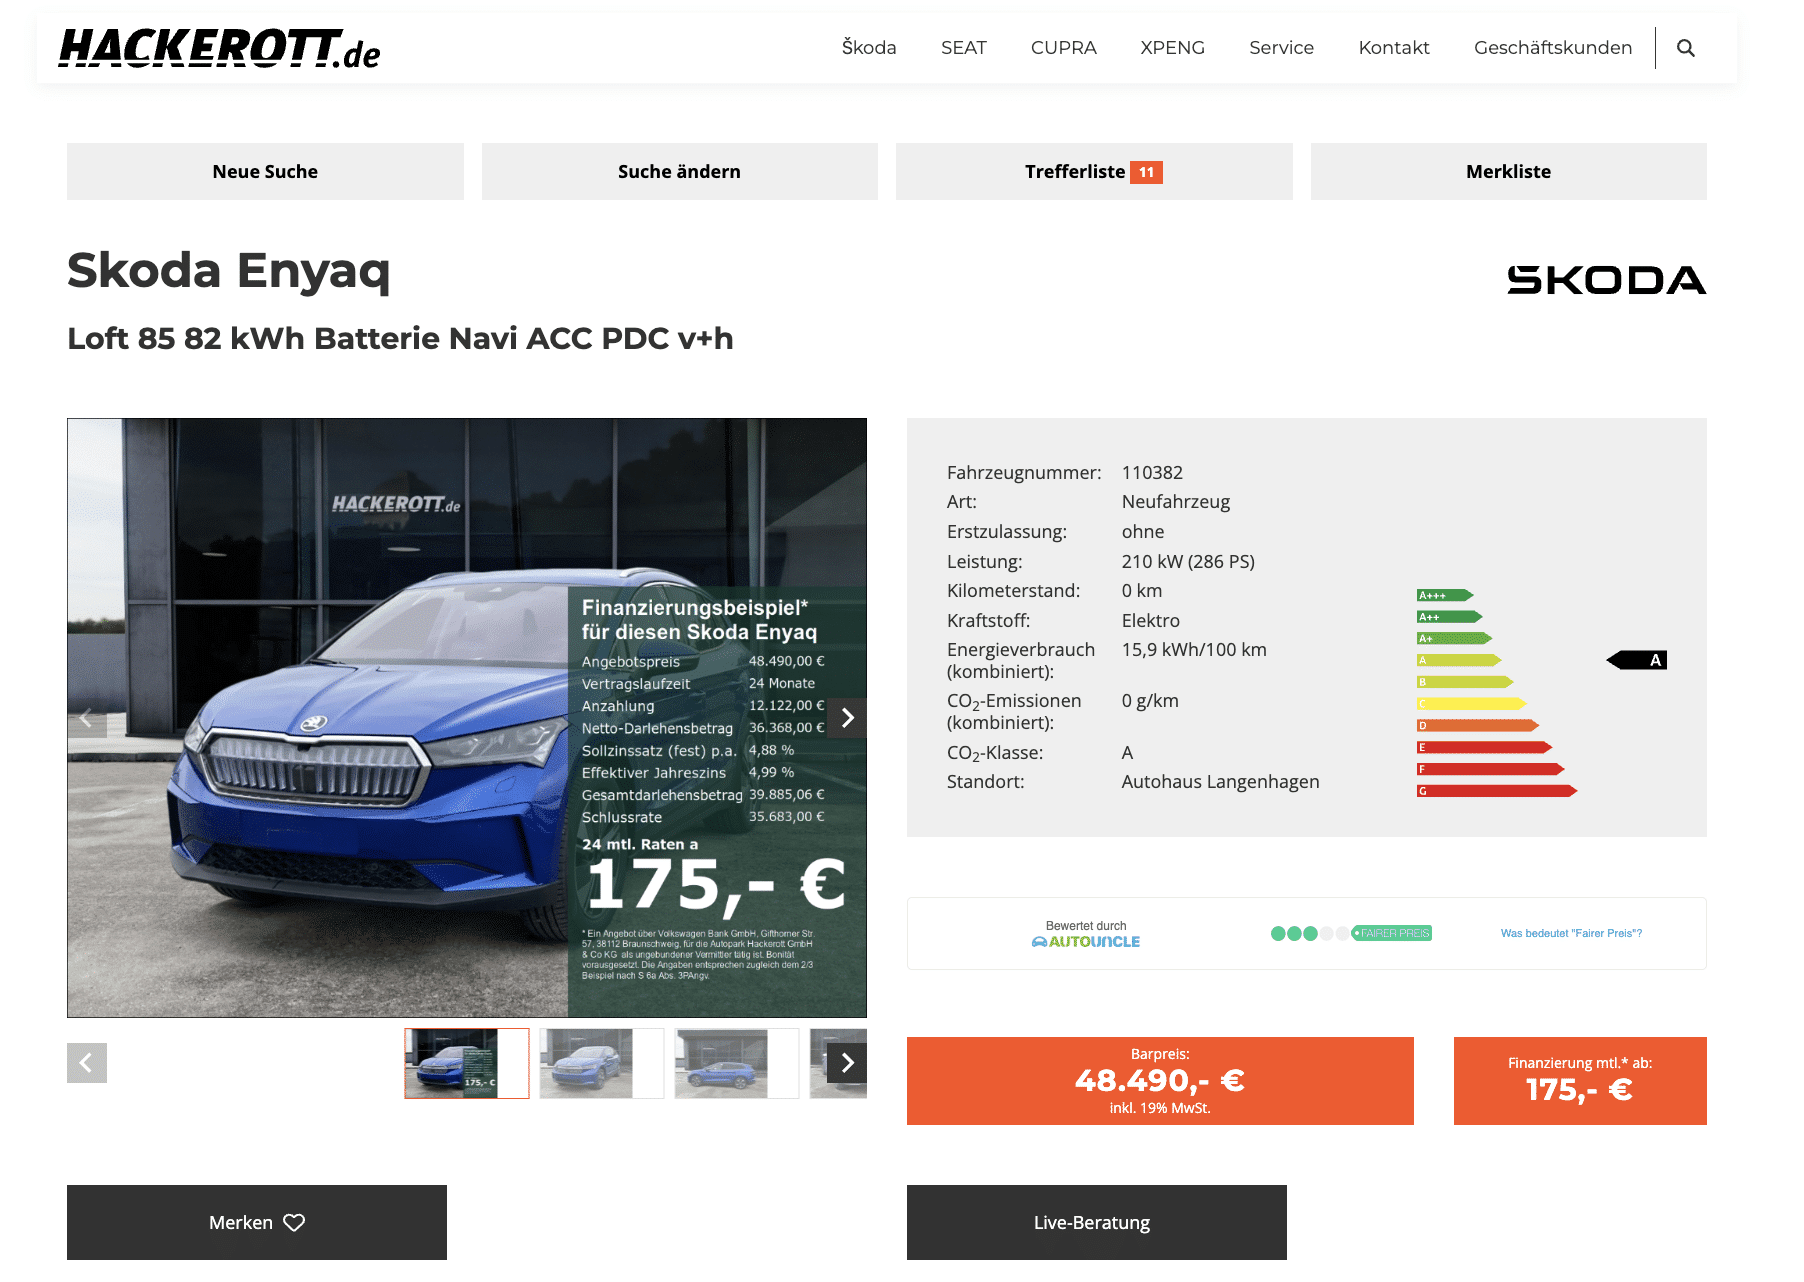Start a new search with Neue Suche
This screenshot has height=1282, width=1804.
pyautogui.click(x=265, y=171)
